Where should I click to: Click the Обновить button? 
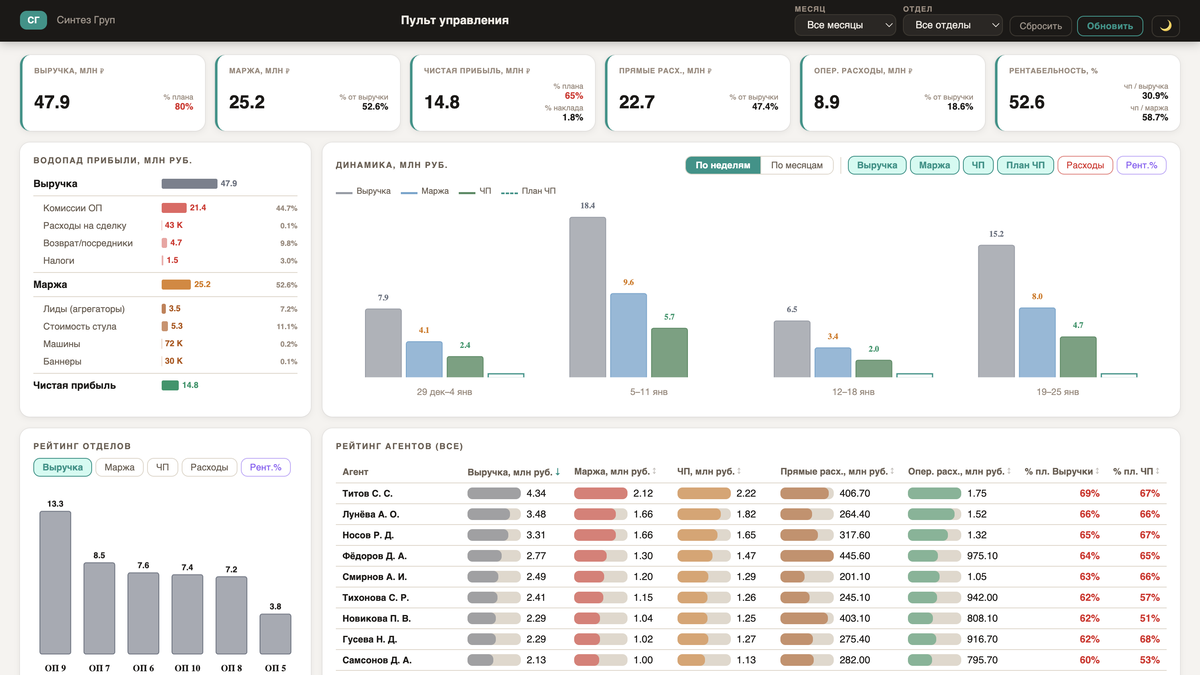[x=1110, y=26]
